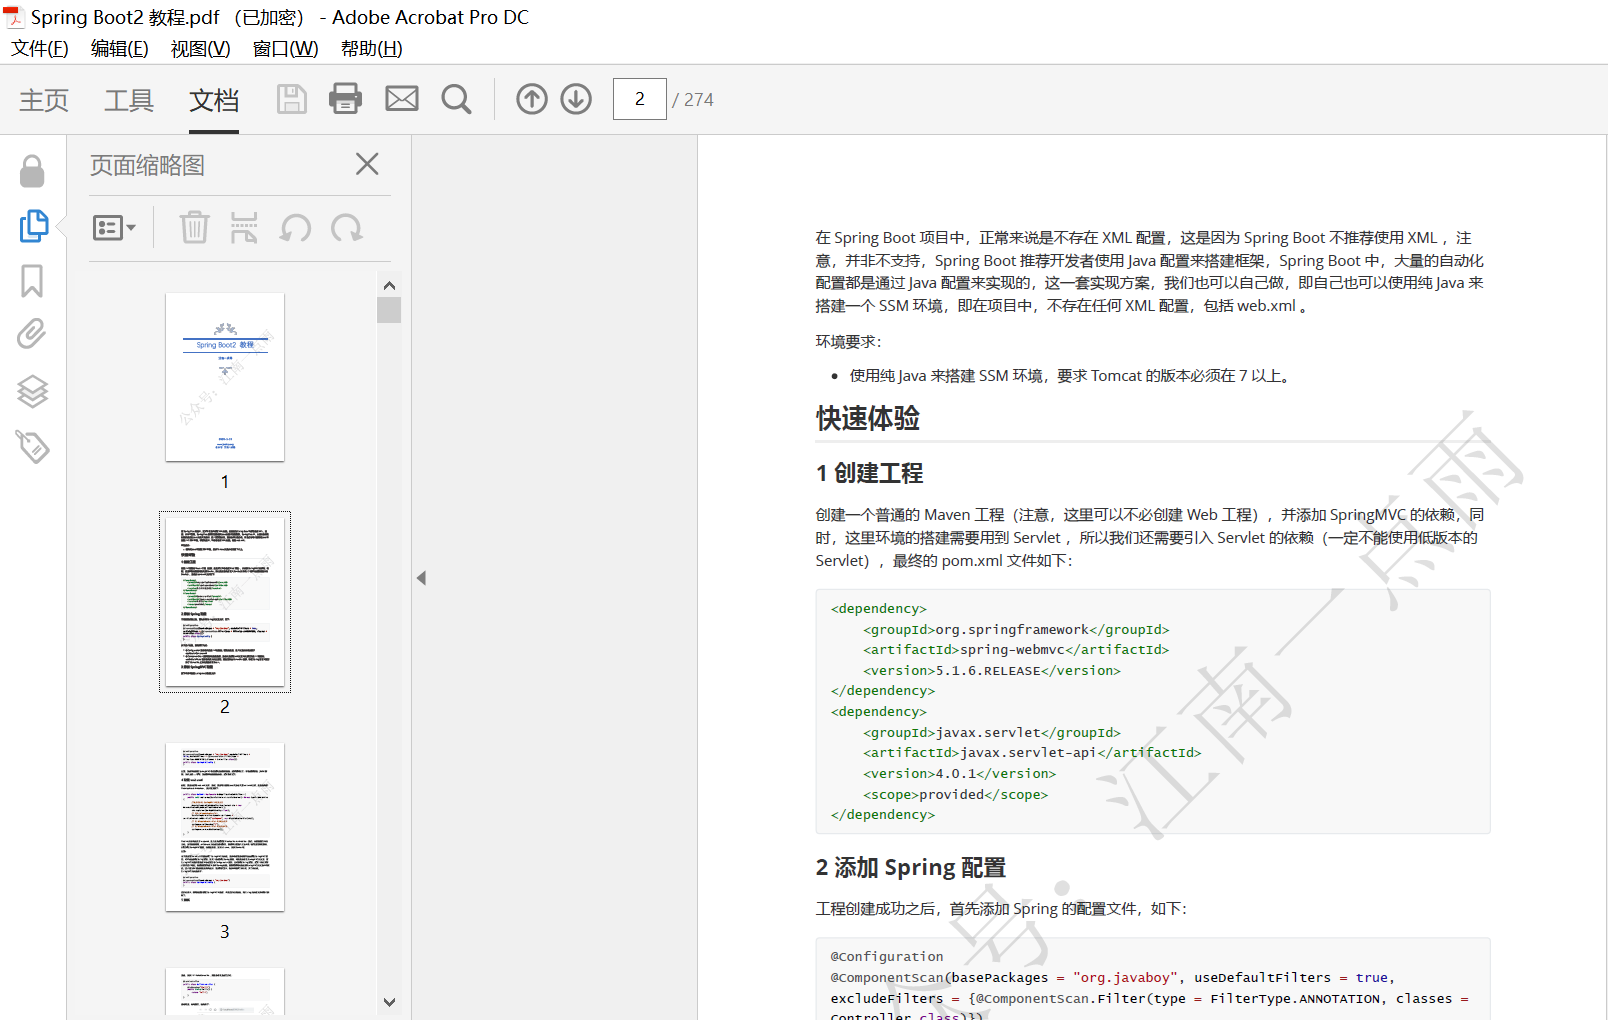This screenshot has width=1608, height=1020.
Task: Open the bookmarks panel icon
Action: tap(32, 281)
